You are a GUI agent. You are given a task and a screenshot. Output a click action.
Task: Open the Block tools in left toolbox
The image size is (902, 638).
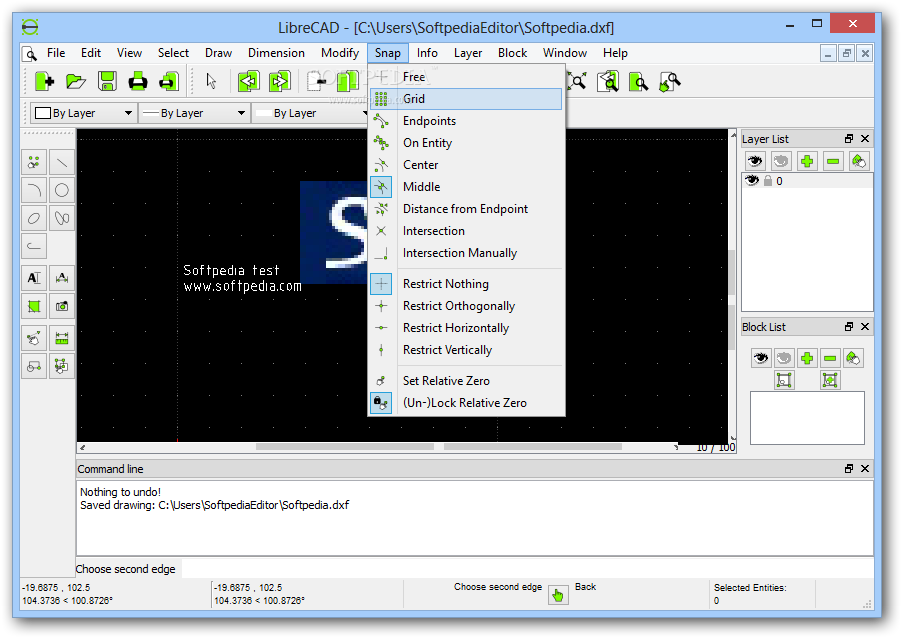(34, 366)
